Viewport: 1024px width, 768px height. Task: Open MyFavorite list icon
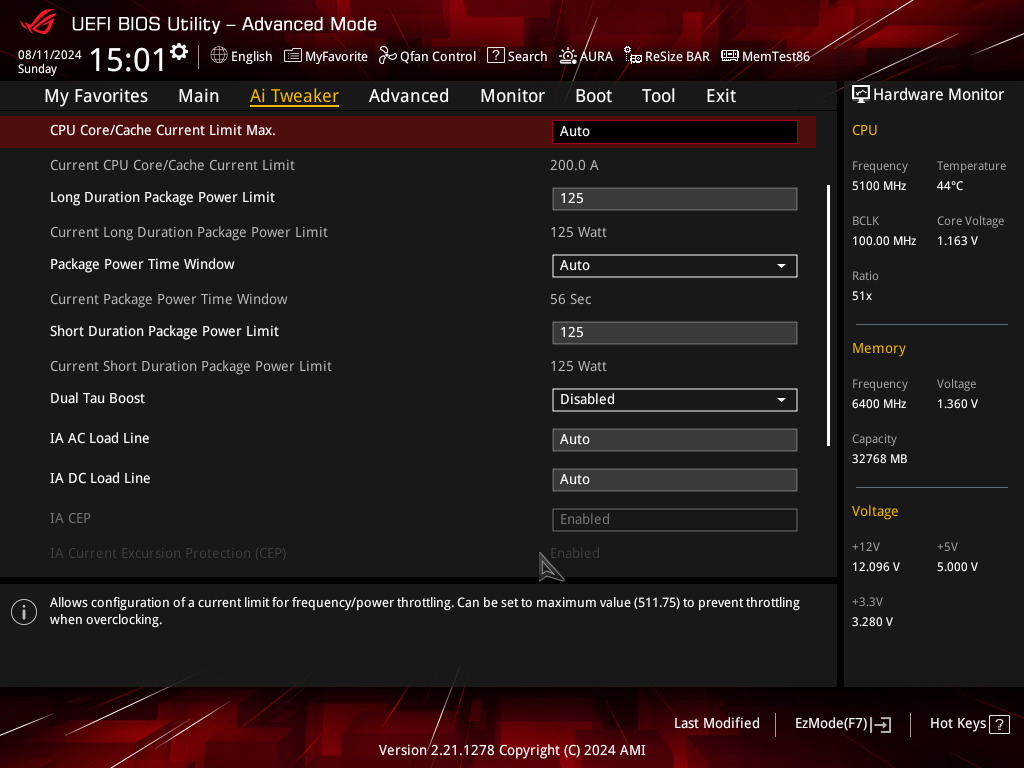point(293,56)
